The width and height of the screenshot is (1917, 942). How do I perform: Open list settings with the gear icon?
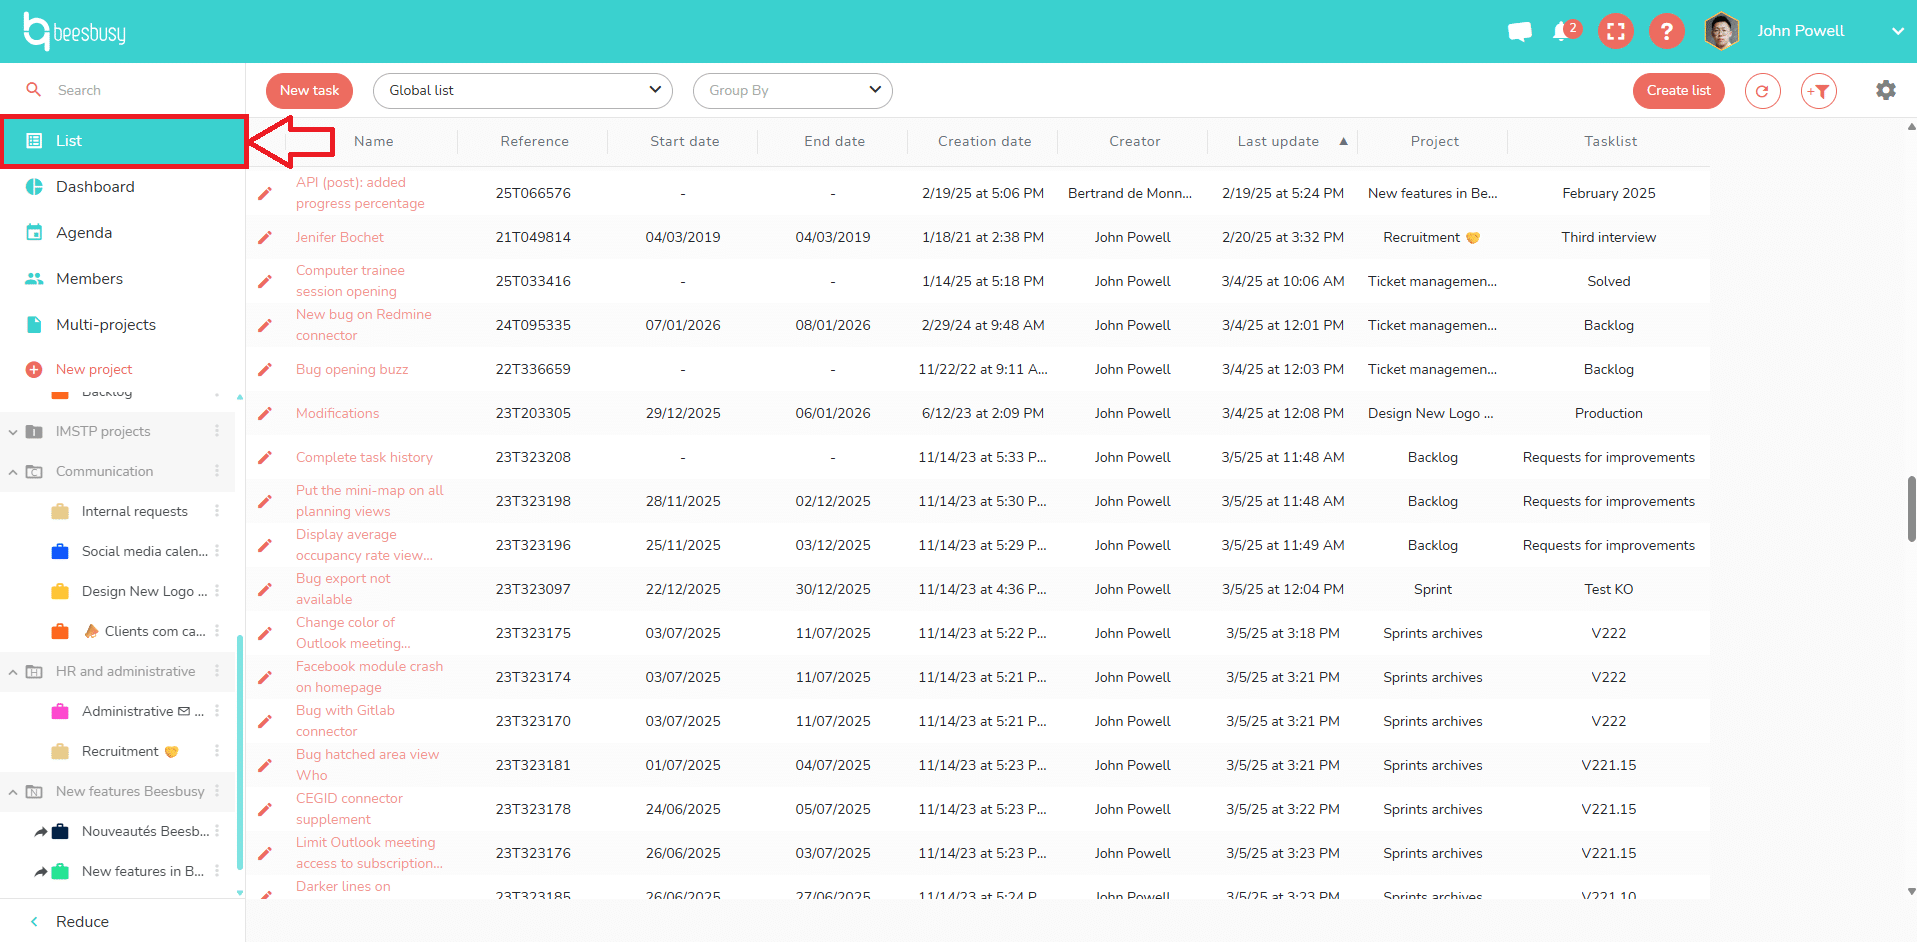(x=1885, y=90)
